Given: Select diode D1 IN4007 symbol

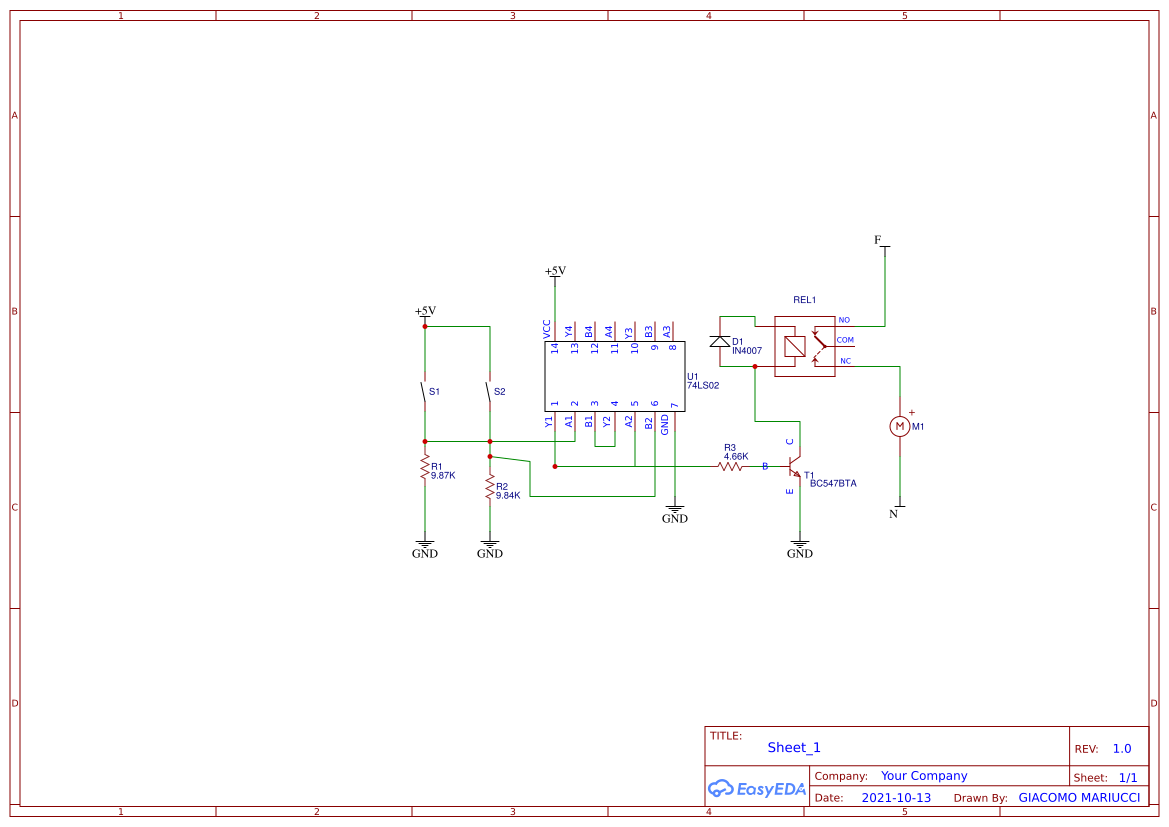Looking at the screenshot, I should (722, 340).
